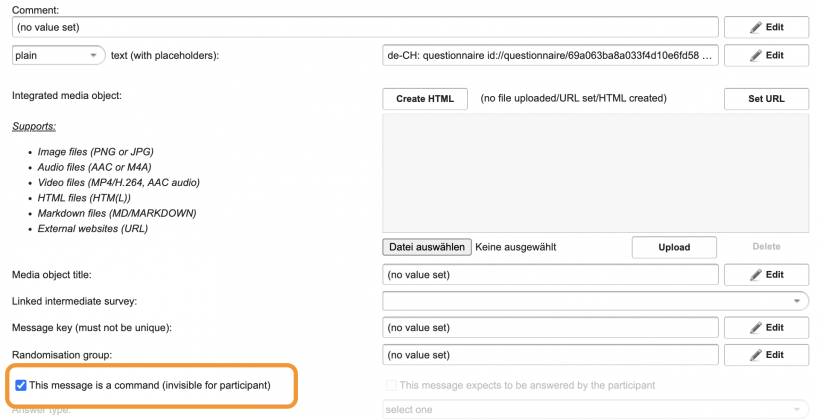Click the Randomisation group value field
This screenshot has width=820, height=419.
point(550,355)
